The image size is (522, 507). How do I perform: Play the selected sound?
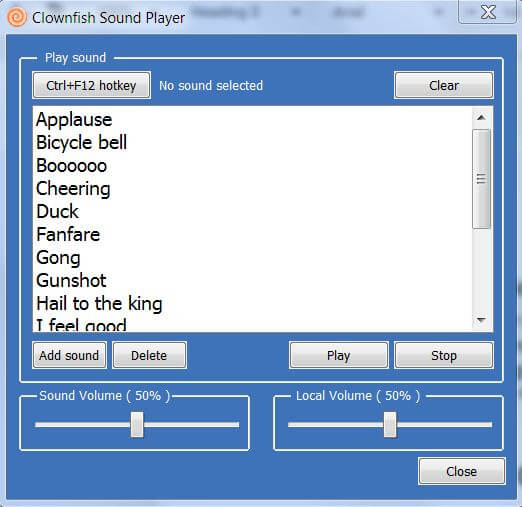click(x=339, y=355)
